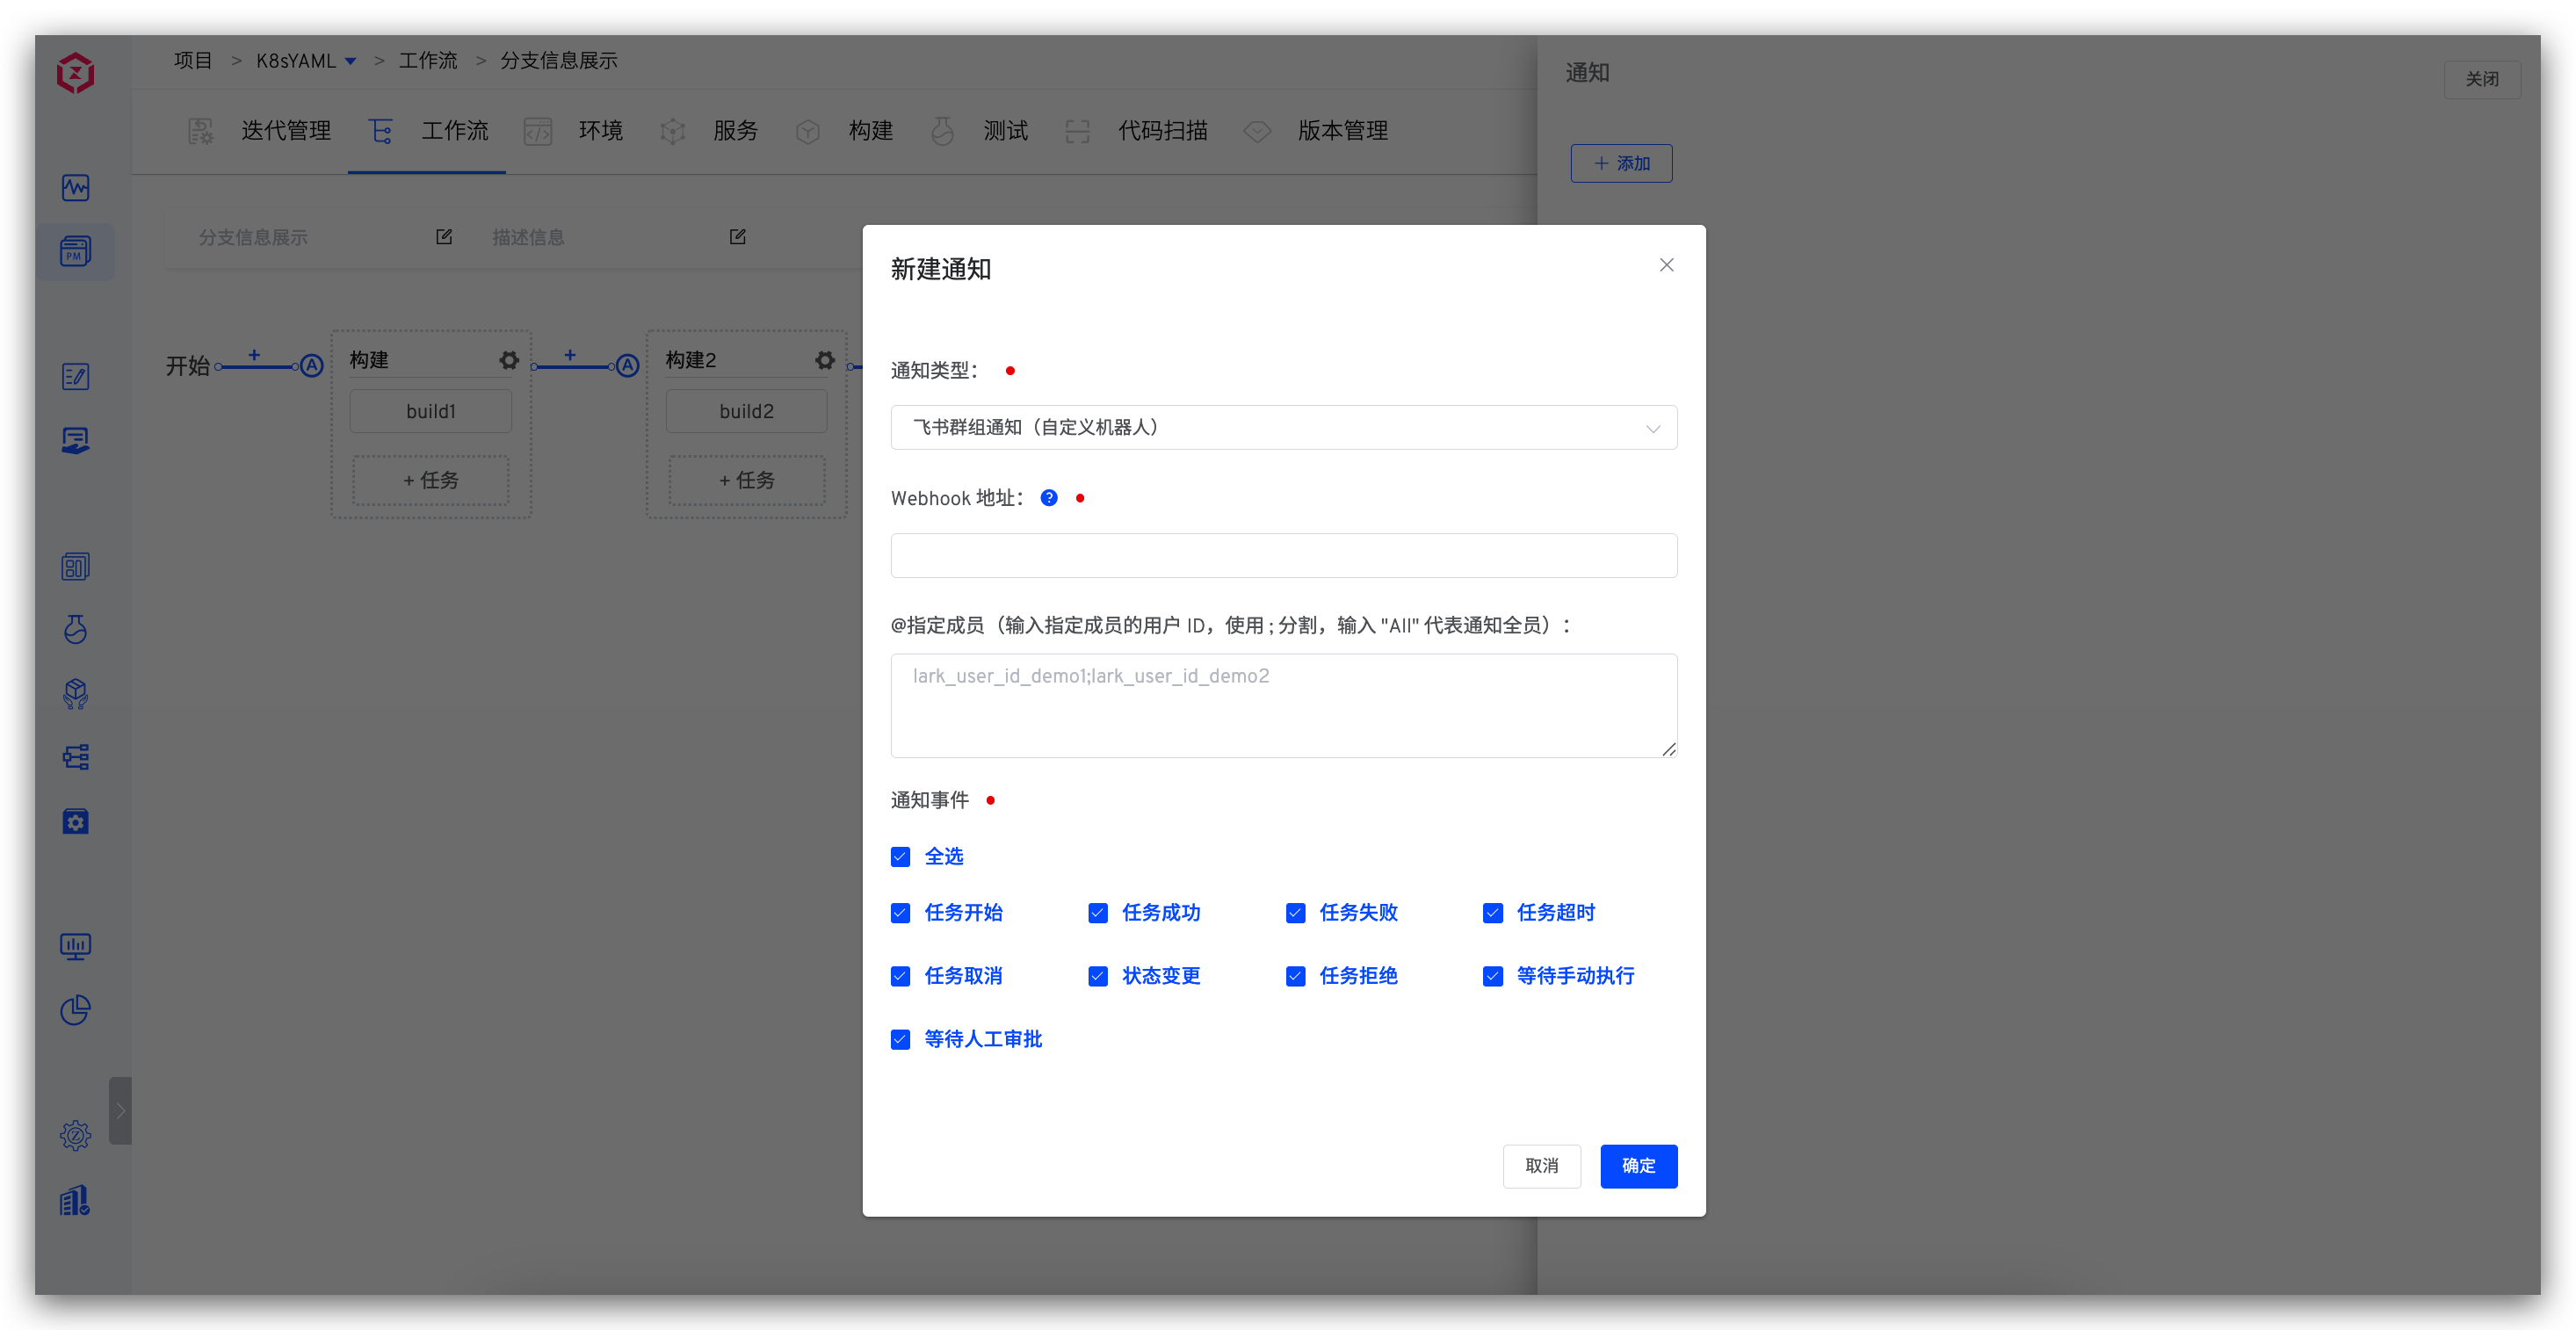
Task: Disable the 任务失败 notification event
Action: (x=1295, y=913)
